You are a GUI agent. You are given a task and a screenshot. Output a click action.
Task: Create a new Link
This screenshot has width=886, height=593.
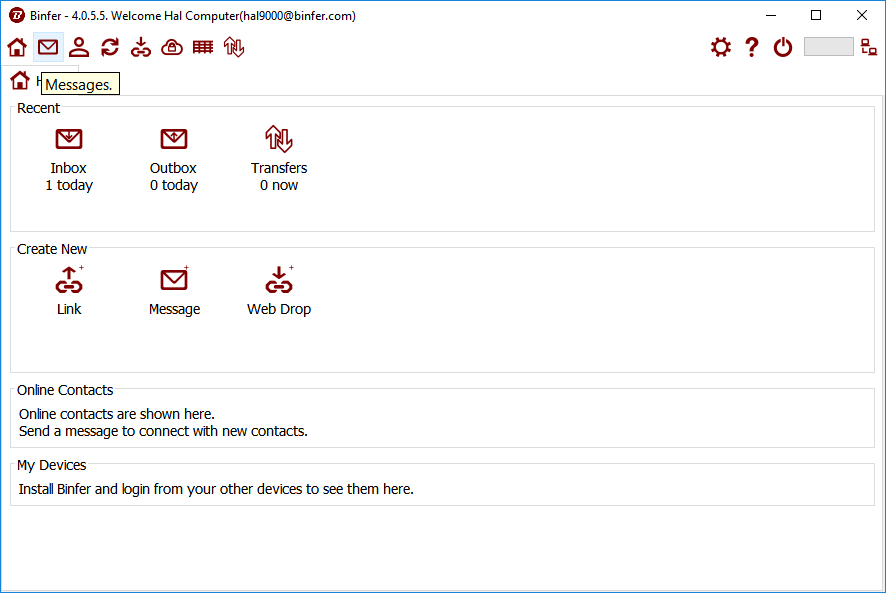coord(69,290)
